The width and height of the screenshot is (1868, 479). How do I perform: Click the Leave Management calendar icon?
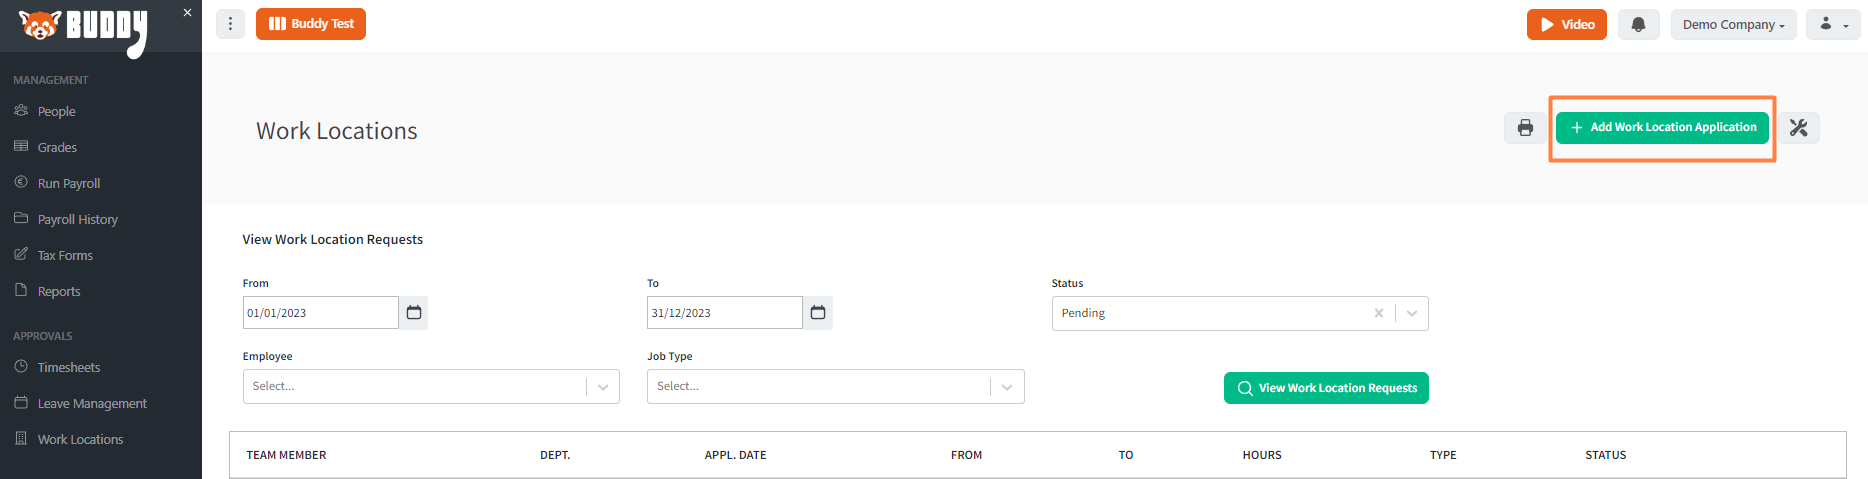[21, 402]
